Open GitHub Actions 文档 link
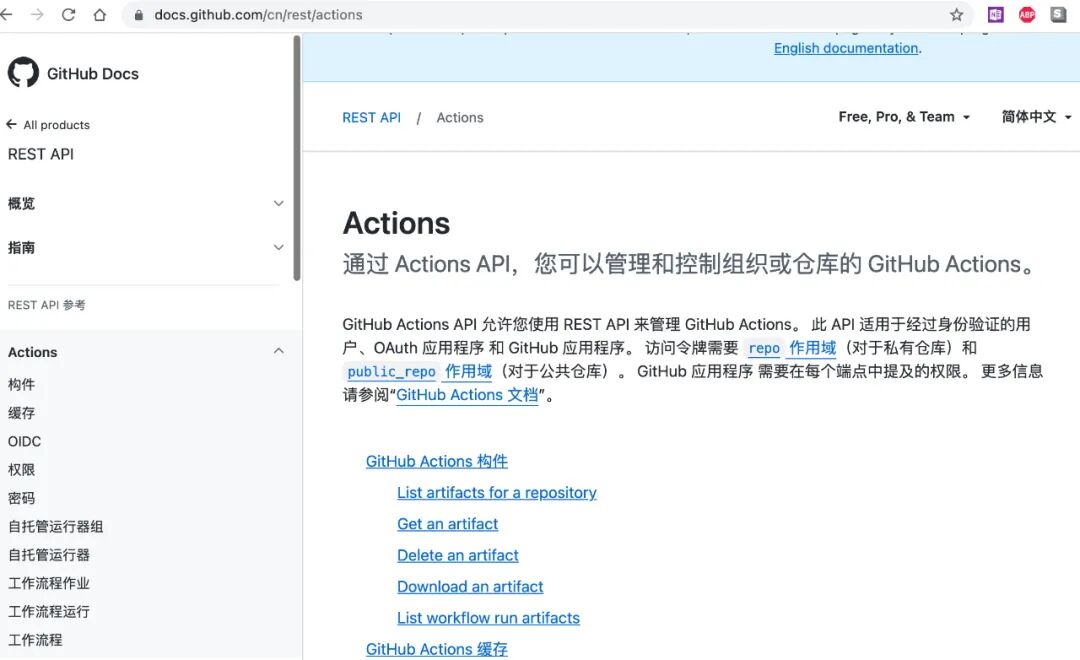 467,395
